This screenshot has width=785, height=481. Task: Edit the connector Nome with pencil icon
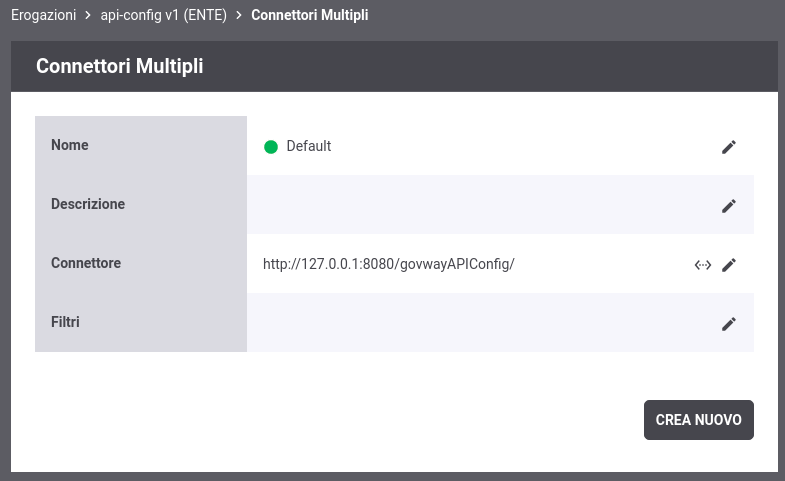point(728,147)
